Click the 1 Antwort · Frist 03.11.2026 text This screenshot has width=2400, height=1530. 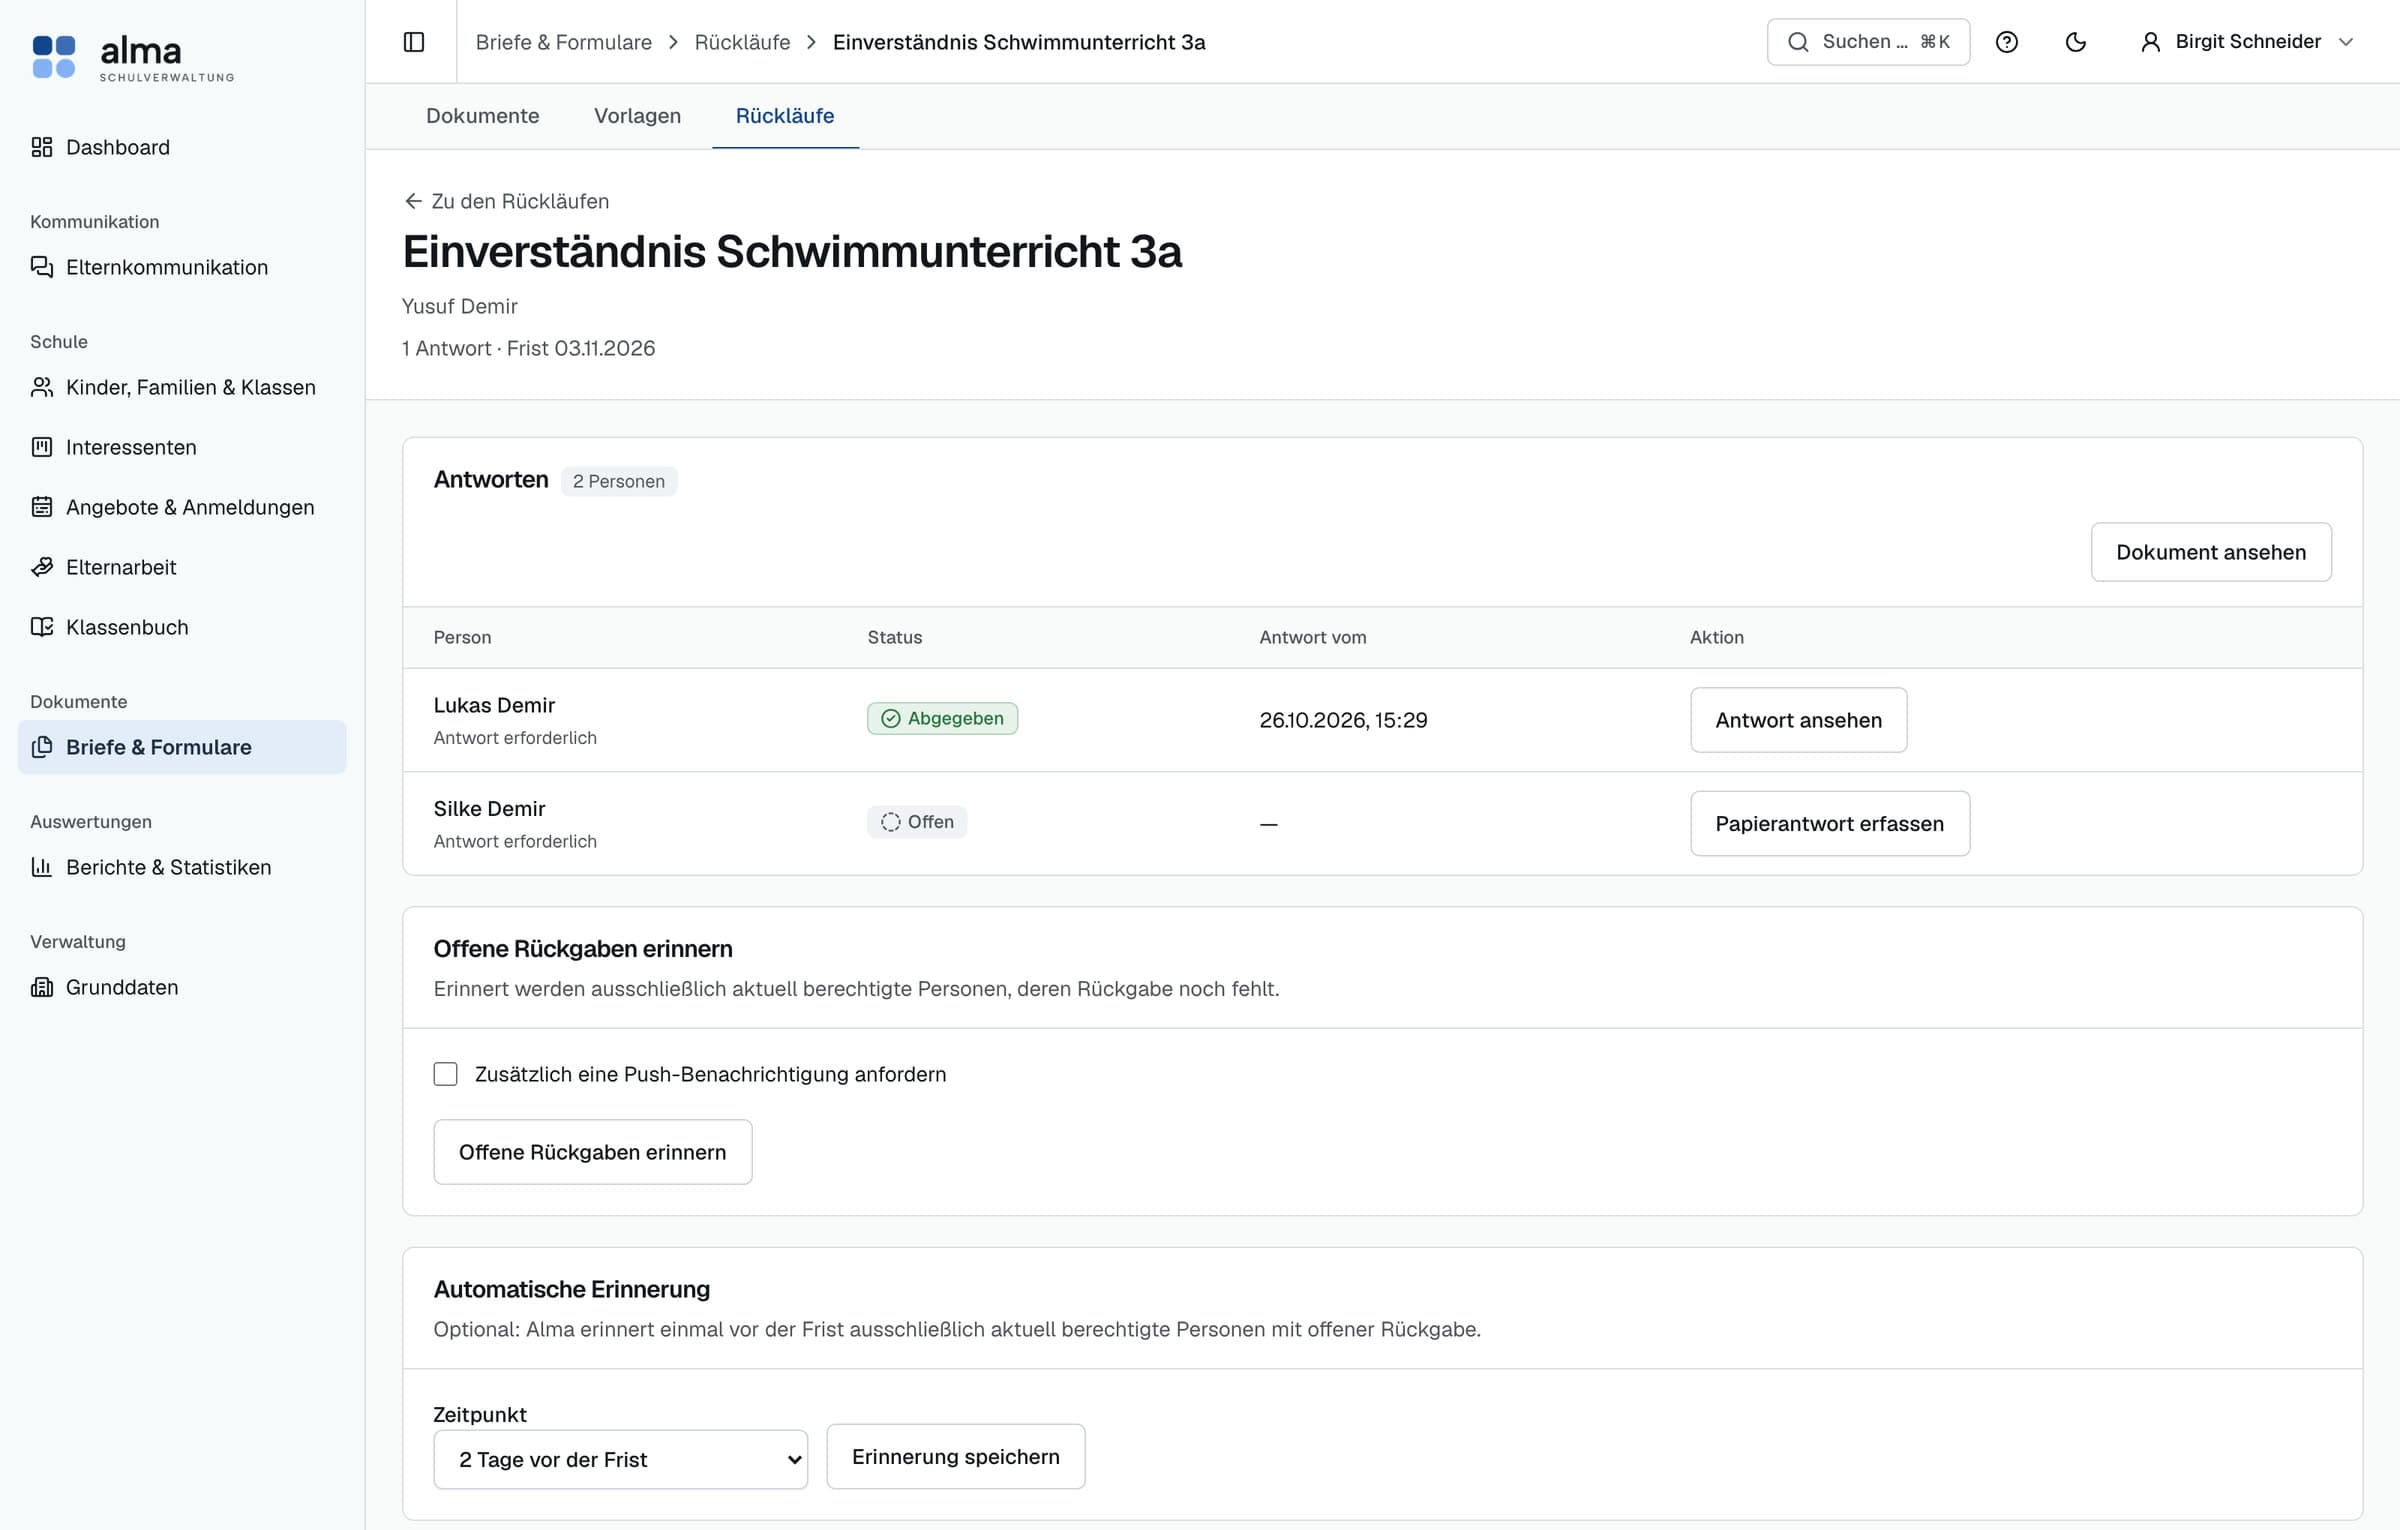pyautogui.click(x=528, y=348)
